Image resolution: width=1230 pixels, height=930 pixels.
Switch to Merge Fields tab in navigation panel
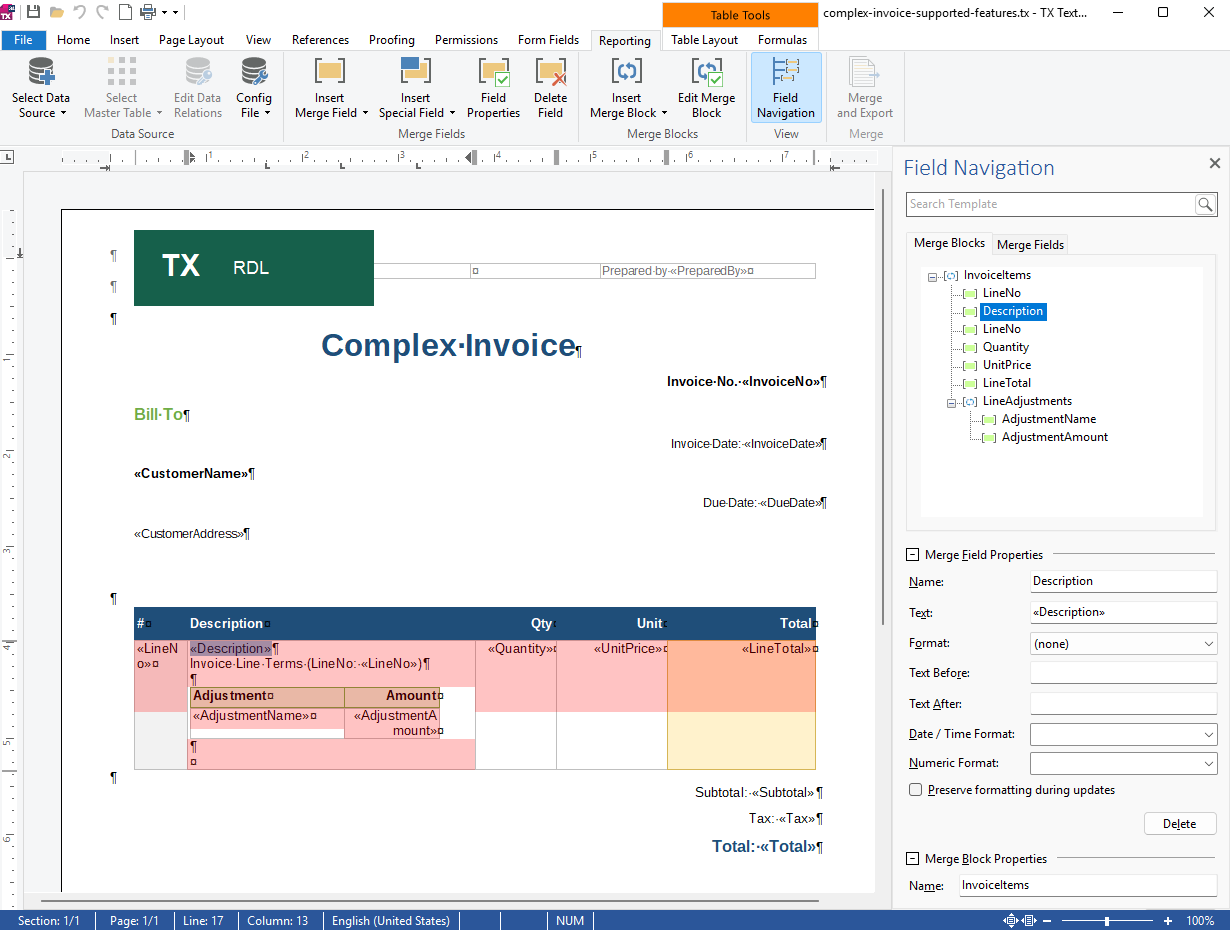1031,245
